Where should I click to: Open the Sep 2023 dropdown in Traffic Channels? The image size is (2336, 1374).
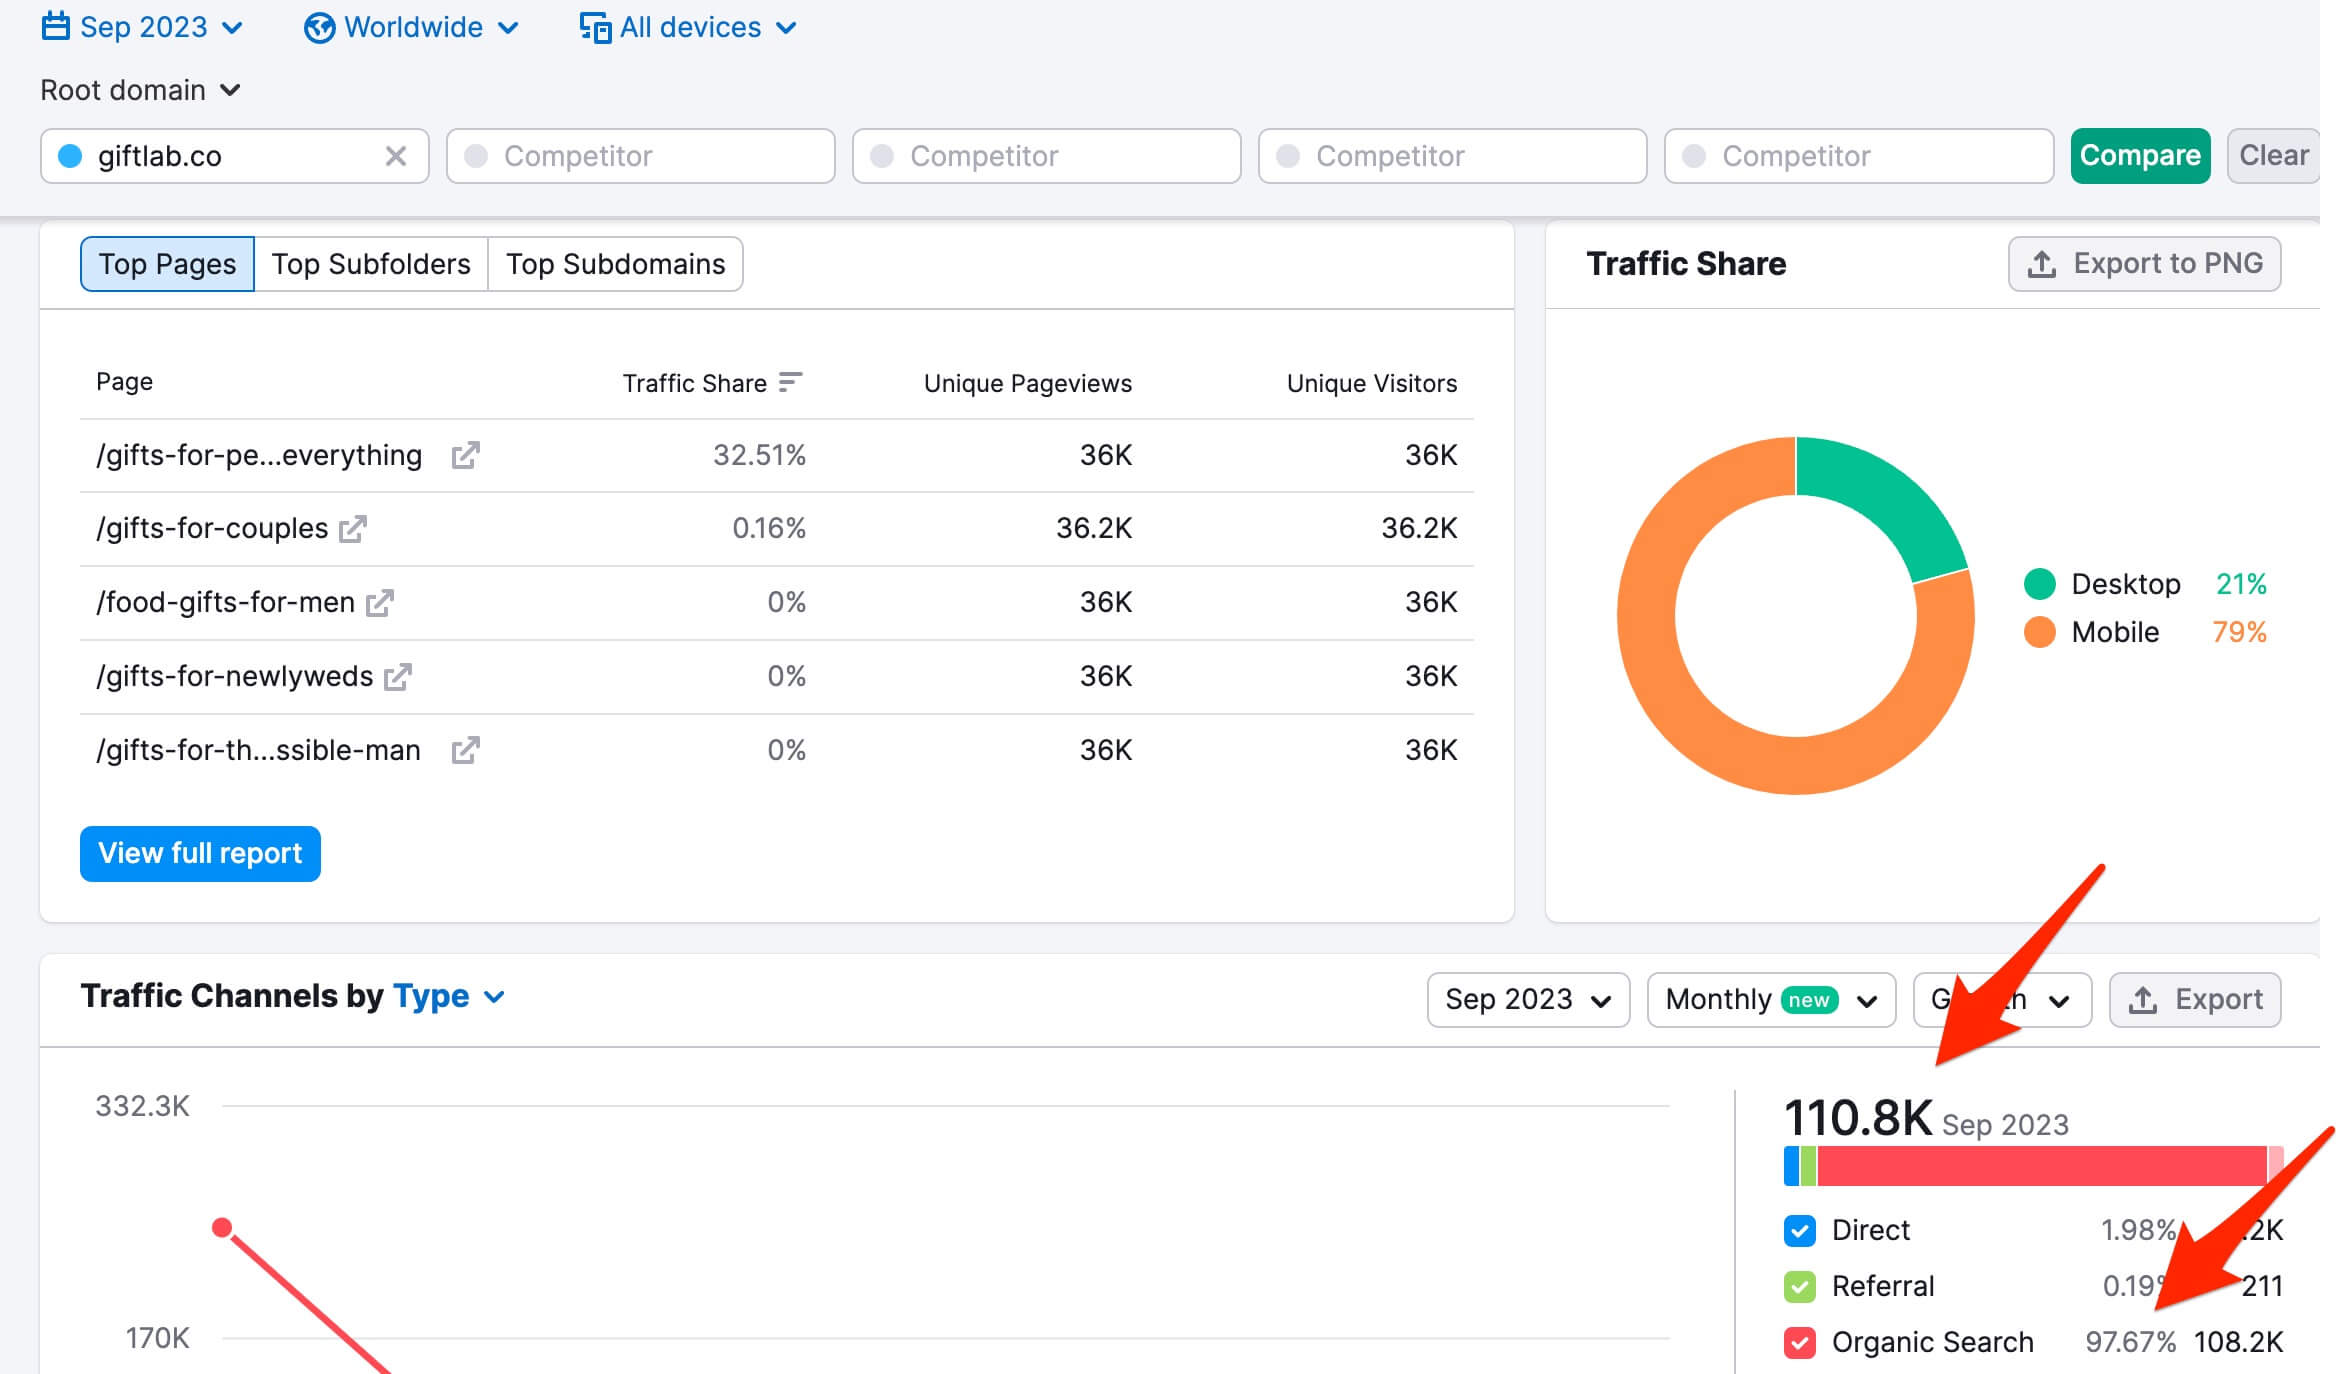point(1528,999)
